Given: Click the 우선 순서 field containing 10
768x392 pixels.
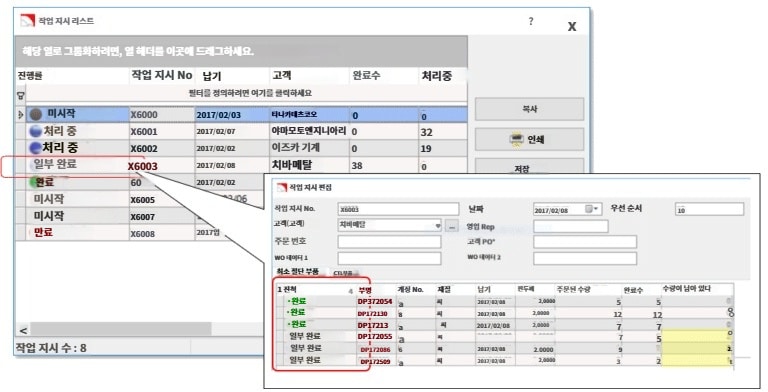Looking at the screenshot, I should tap(709, 209).
